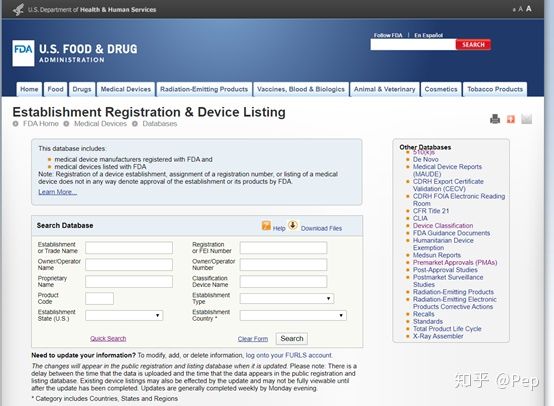Screen dimensions: 554x406
Task: Open the Tobacco Products tab
Action: [x=495, y=89]
